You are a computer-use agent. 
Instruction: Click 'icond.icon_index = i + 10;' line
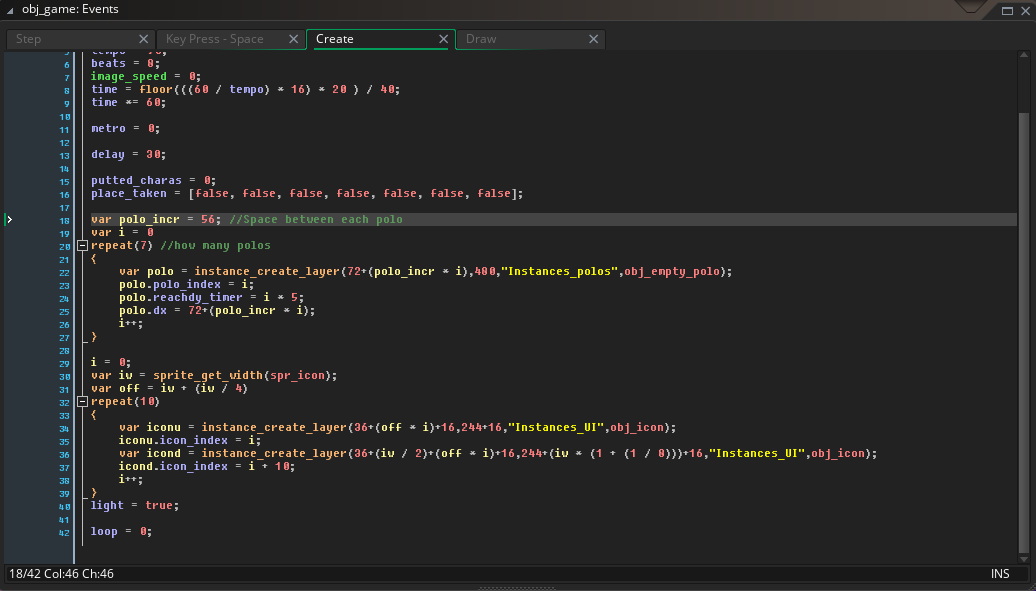207,467
